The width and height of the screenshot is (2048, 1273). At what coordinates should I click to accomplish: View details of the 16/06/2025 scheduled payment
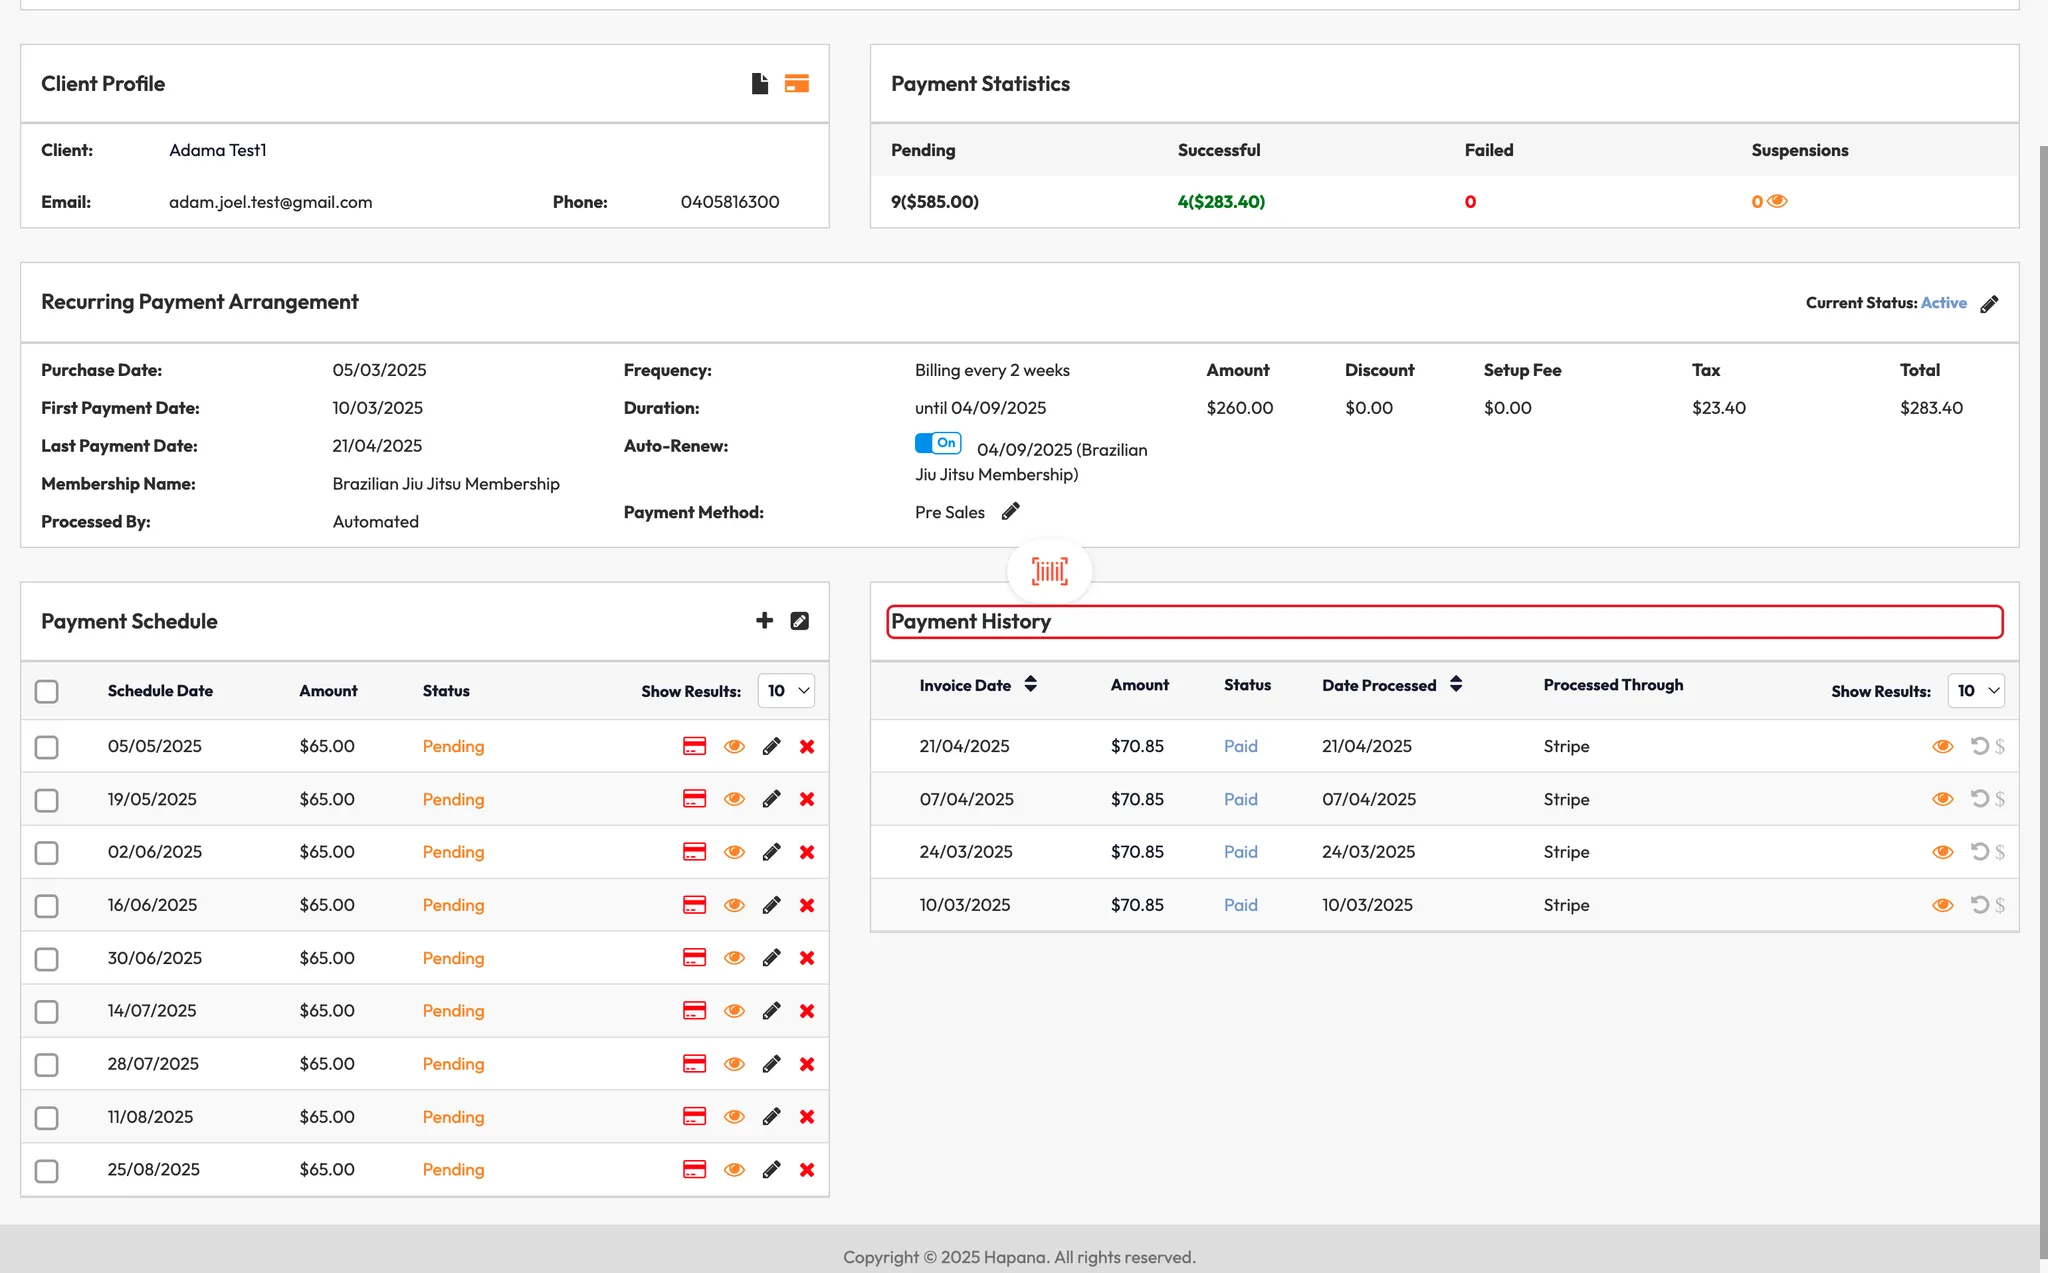point(734,906)
